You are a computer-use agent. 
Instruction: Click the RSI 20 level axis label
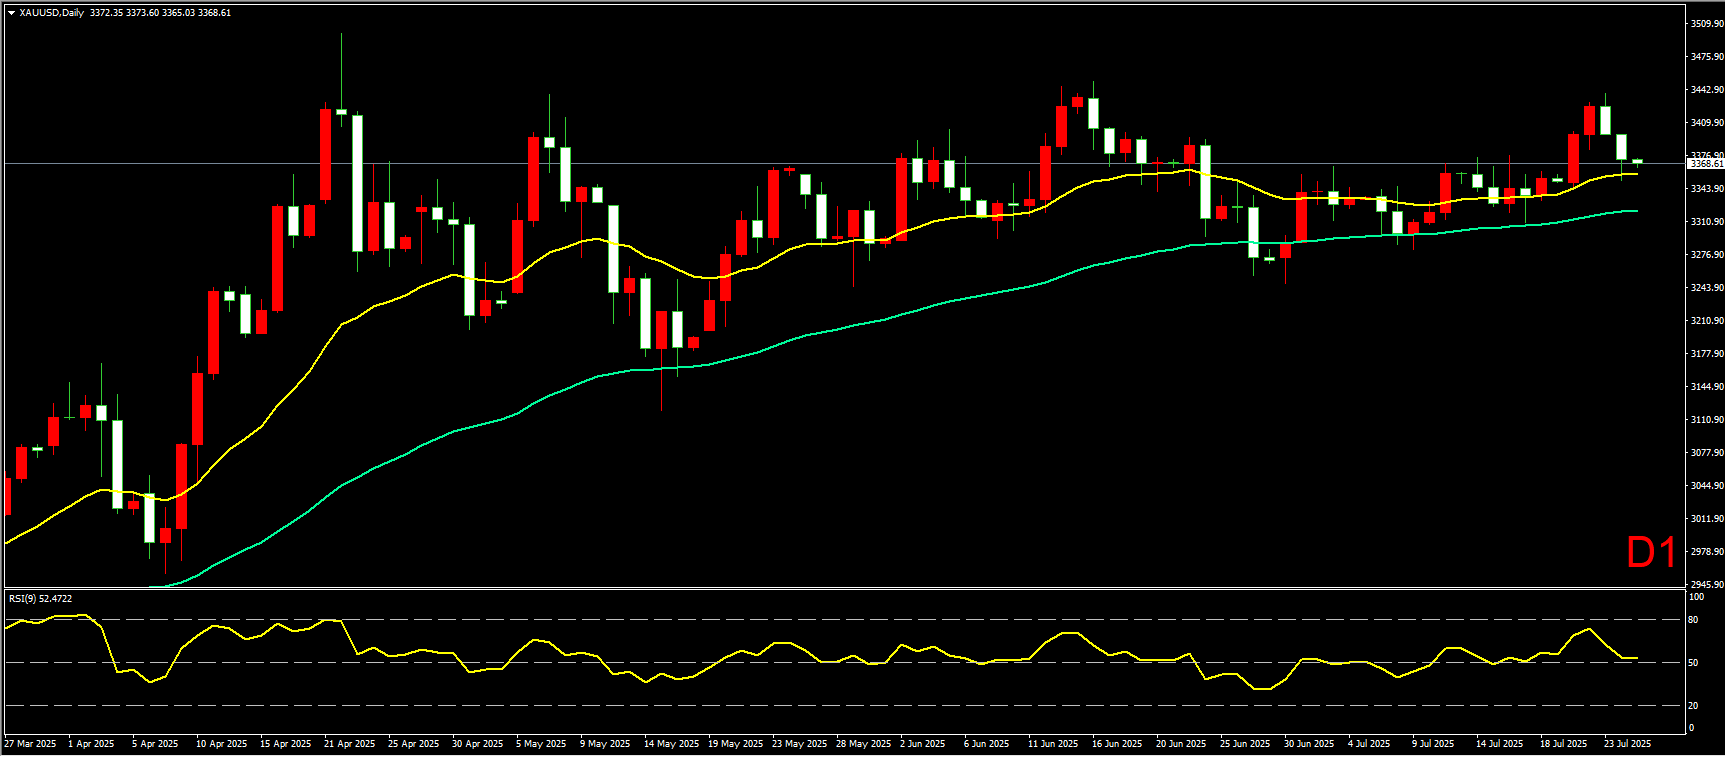pyautogui.click(x=1693, y=706)
